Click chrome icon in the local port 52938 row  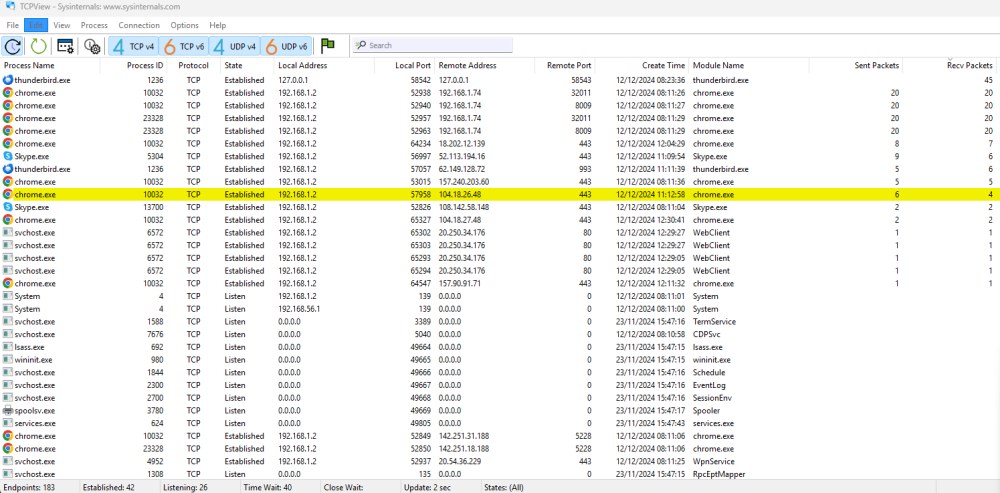point(8,93)
